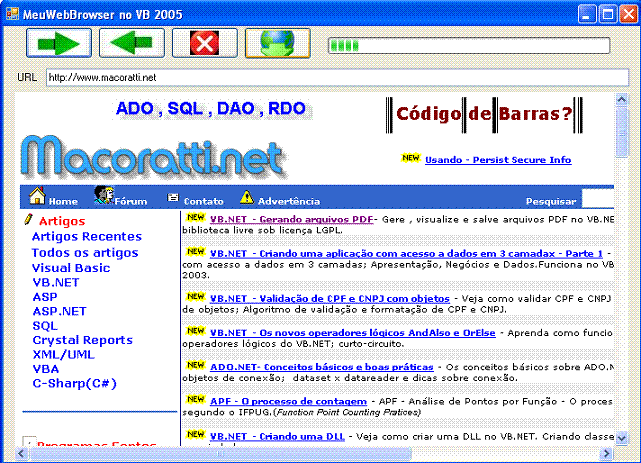The height and width of the screenshot is (463, 641).
Task: Click the page loading progress bar
Action: (469, 45)
